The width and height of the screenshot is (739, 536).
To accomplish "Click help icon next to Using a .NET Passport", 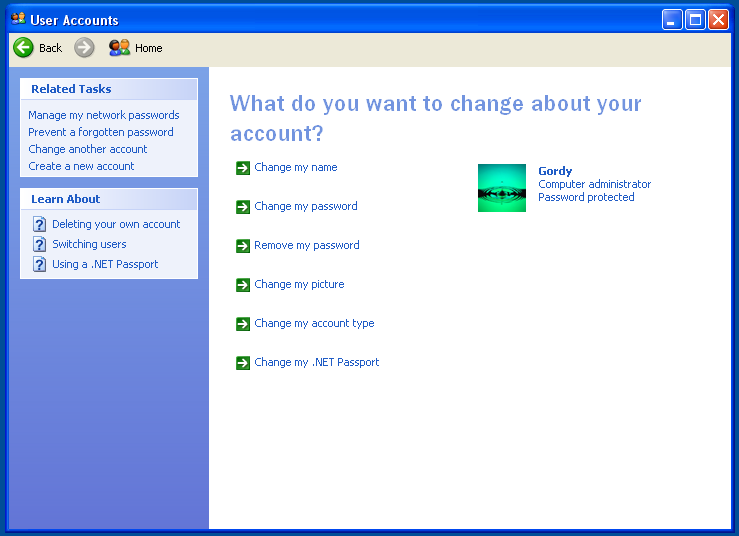I will coord(40,264).
